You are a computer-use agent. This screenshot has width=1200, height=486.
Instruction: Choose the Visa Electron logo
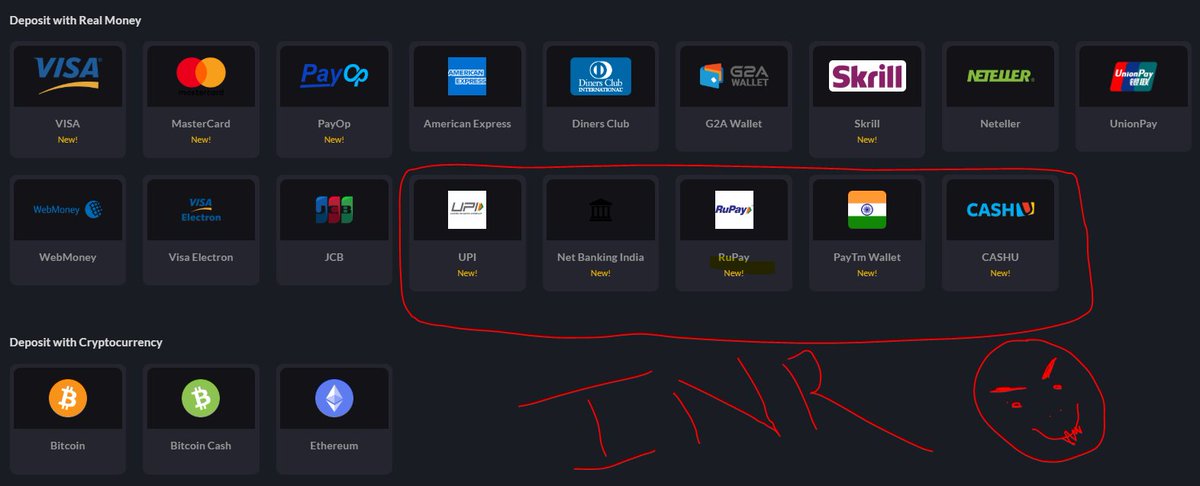(201, 210)
